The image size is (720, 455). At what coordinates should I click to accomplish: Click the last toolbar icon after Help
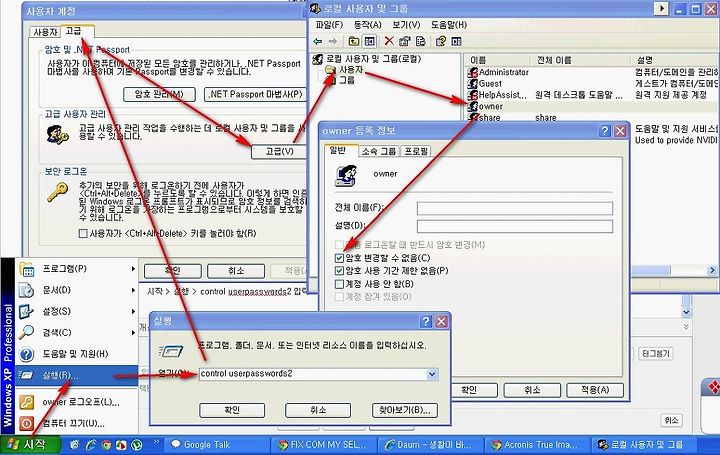click(x=456, y=41)
